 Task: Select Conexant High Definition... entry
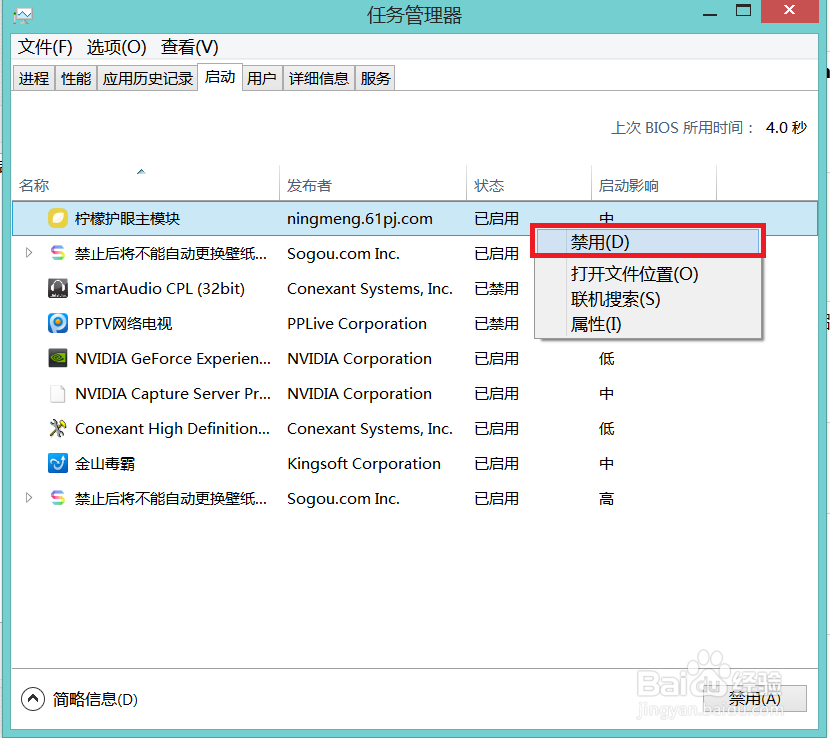[x=172, y=428]
